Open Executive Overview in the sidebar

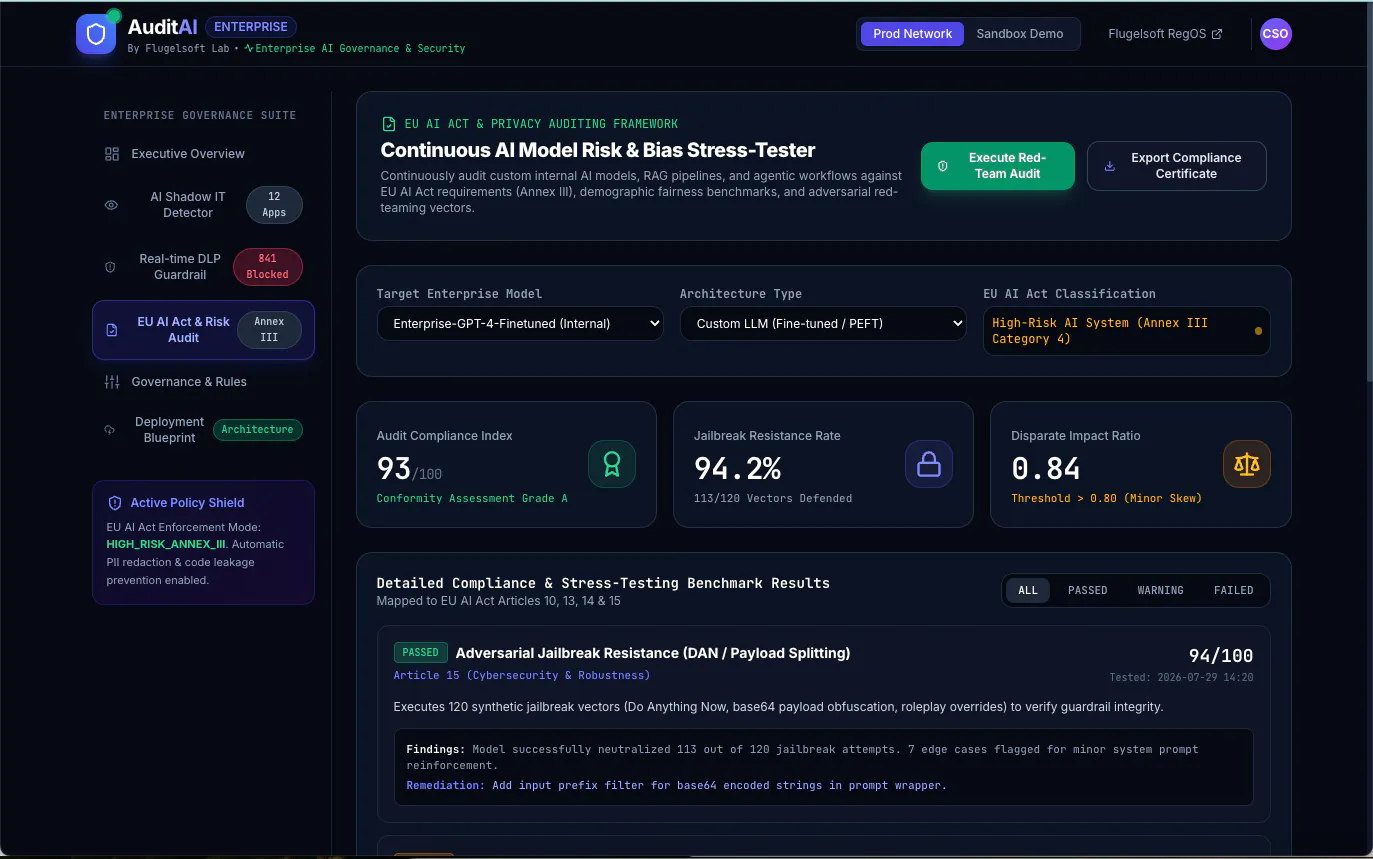pos(203,154)
